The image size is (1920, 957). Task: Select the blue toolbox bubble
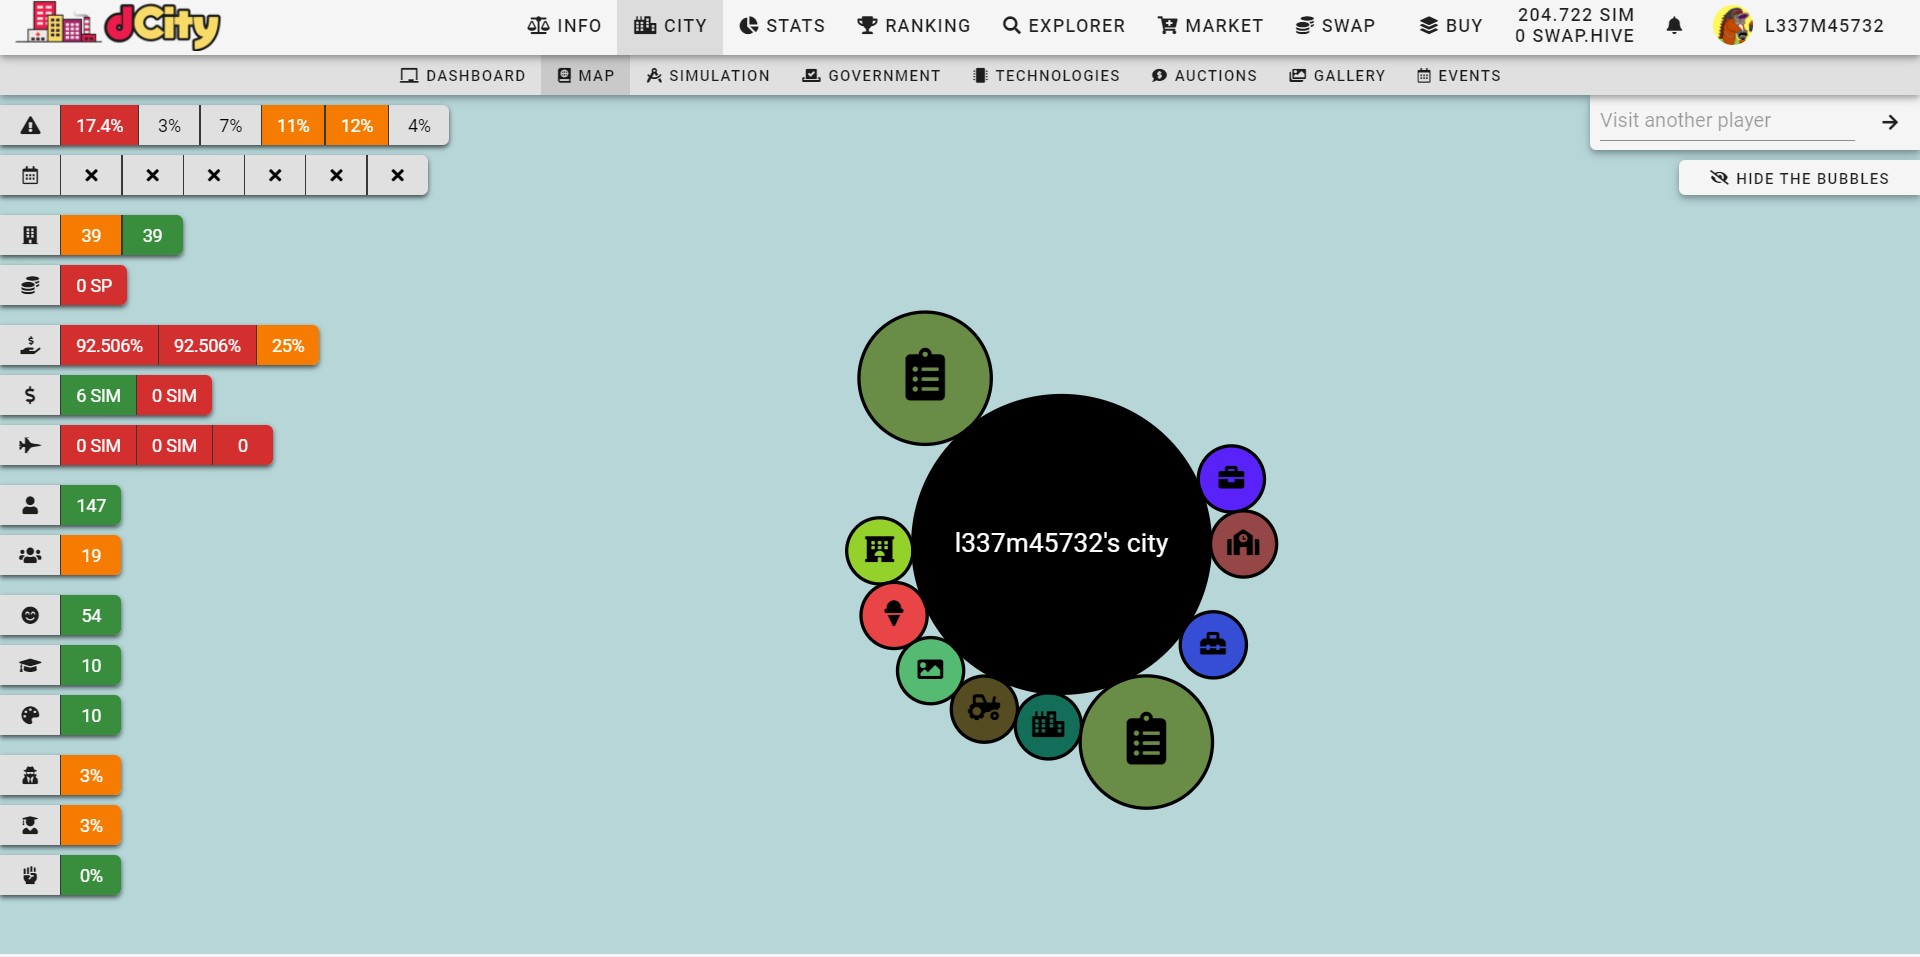1213,645
